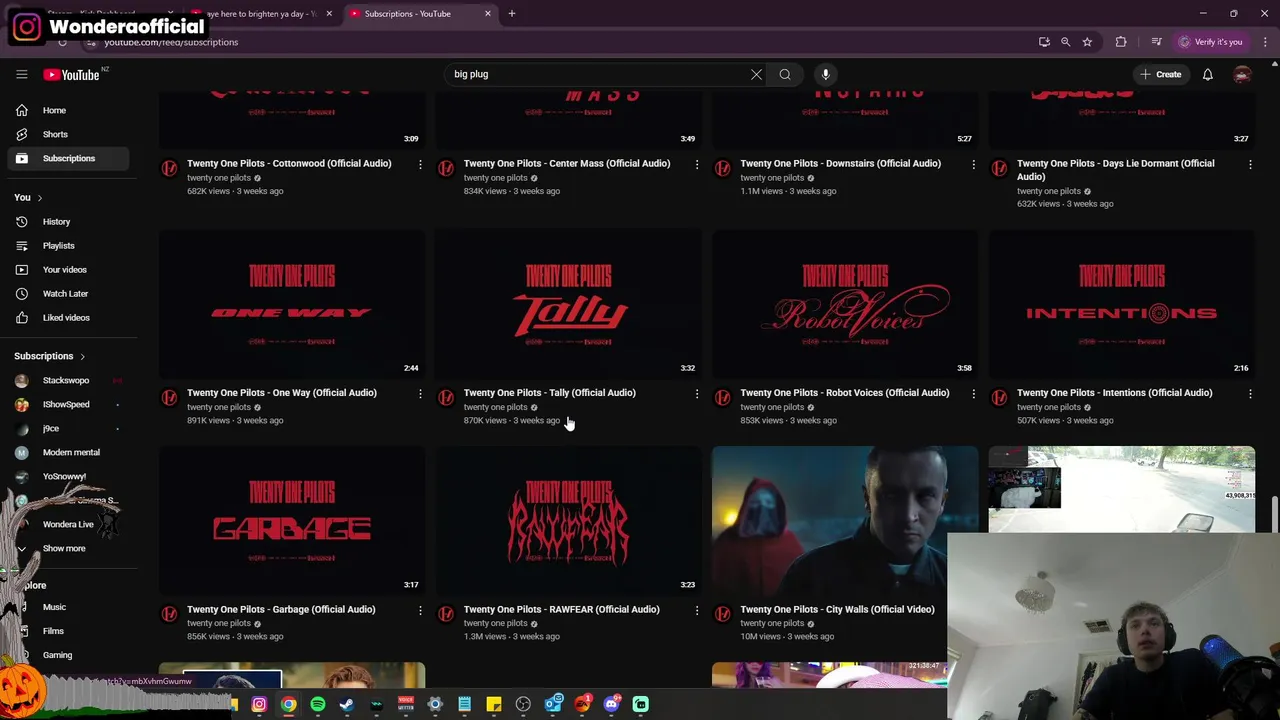Open OBS Studio from the taskbar
The height and width of the screenshot is (720, 1280).
tap(523, 704)
